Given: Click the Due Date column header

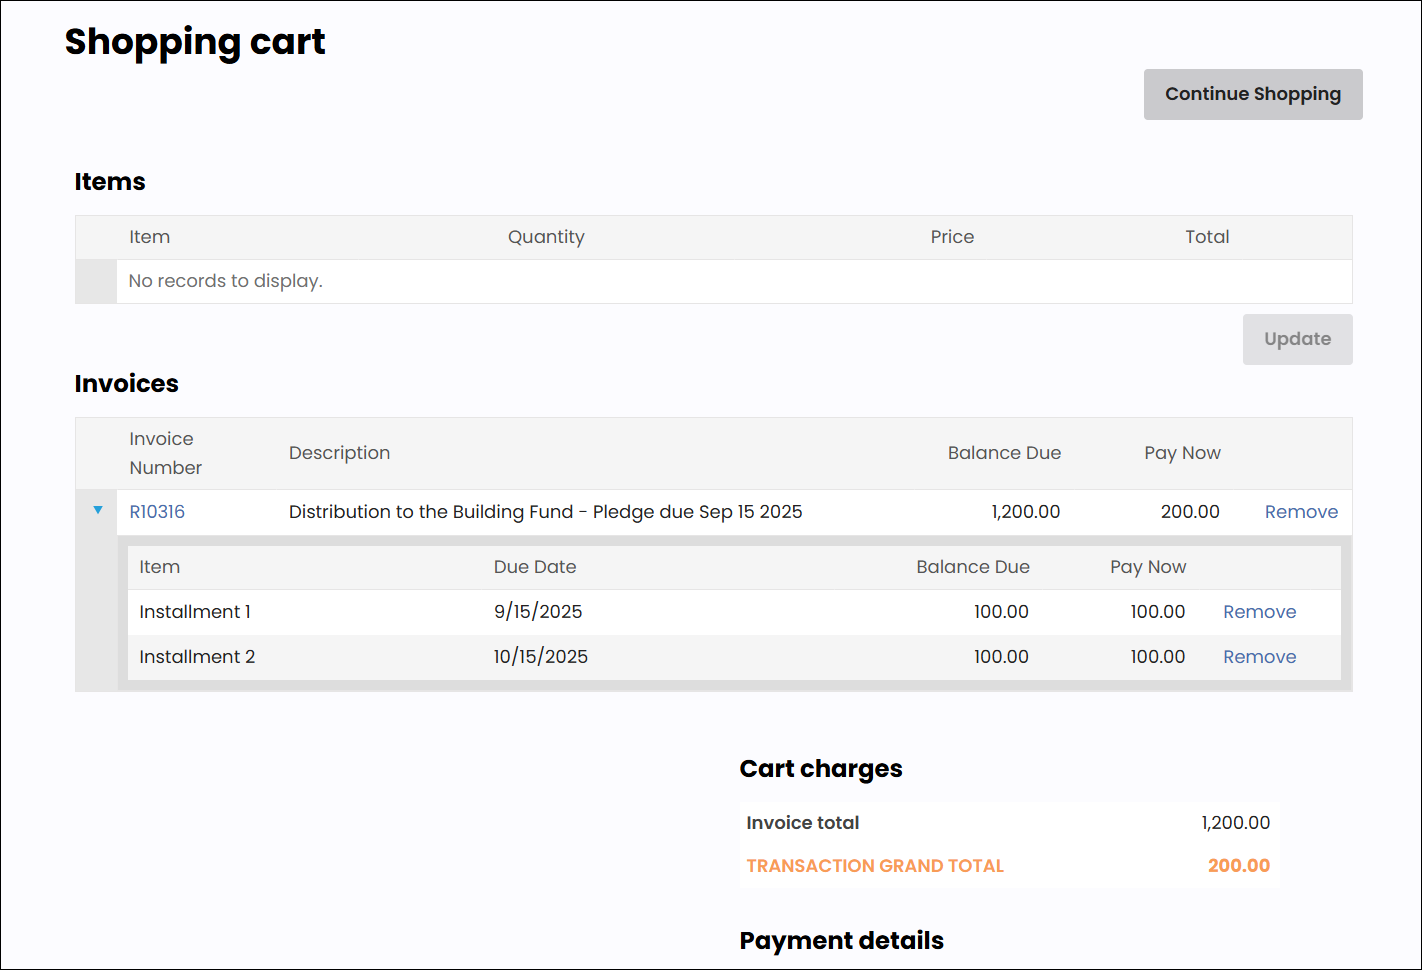Looking at the screenshot, I should pyautogui.click(x=534, y=567).
